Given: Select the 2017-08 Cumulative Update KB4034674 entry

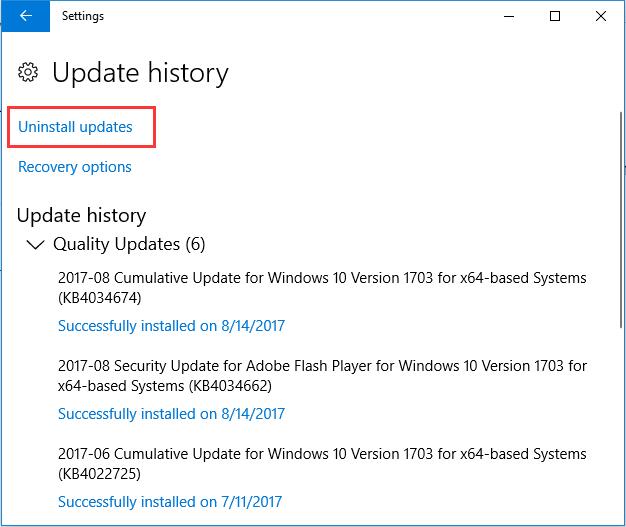Looking at the screenshot, I should coord(322,287).
